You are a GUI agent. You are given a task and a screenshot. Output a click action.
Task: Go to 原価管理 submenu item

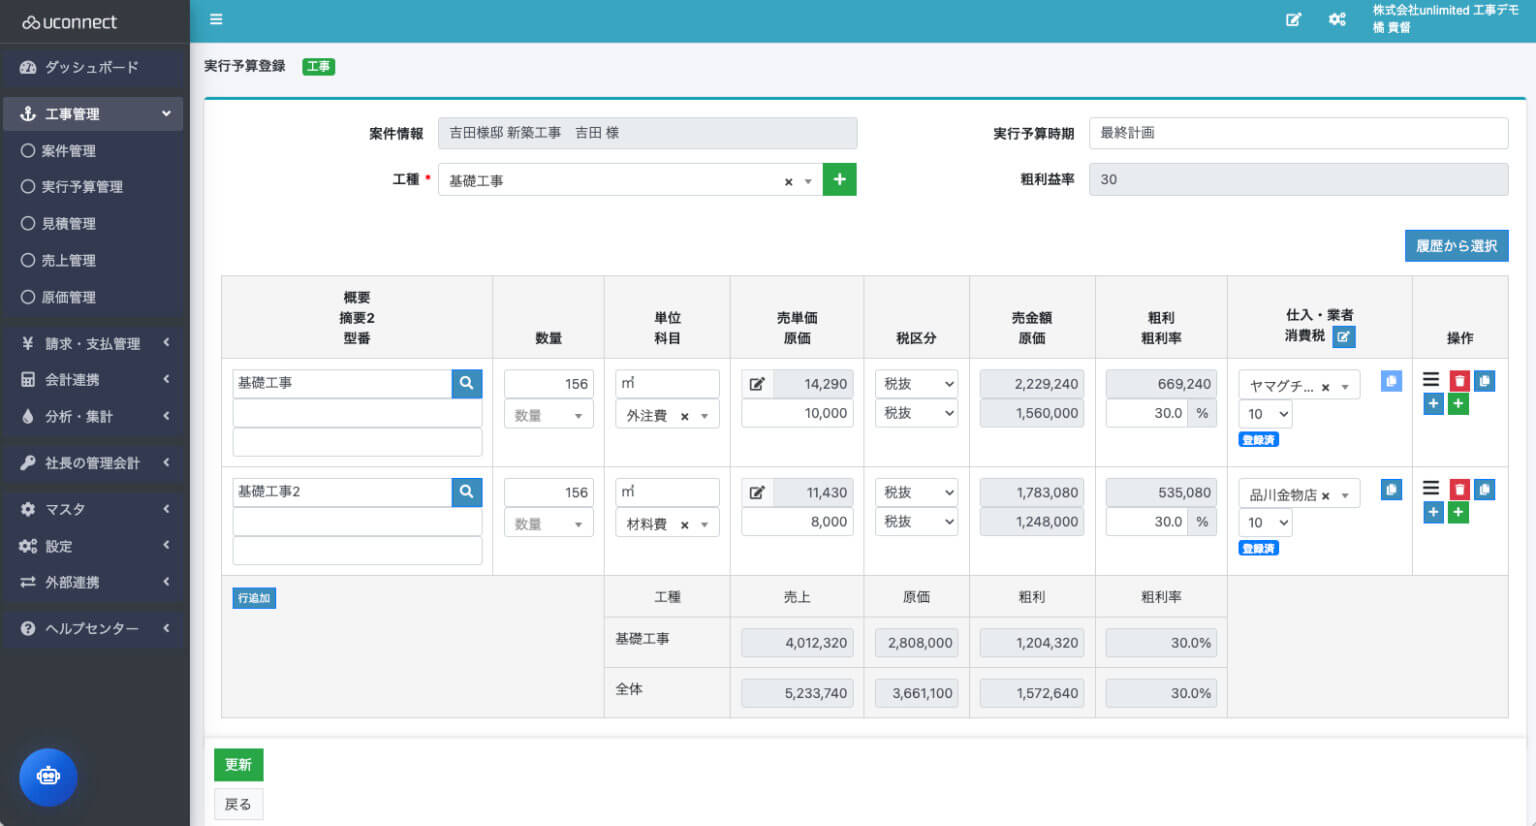(x=68, y=298)
